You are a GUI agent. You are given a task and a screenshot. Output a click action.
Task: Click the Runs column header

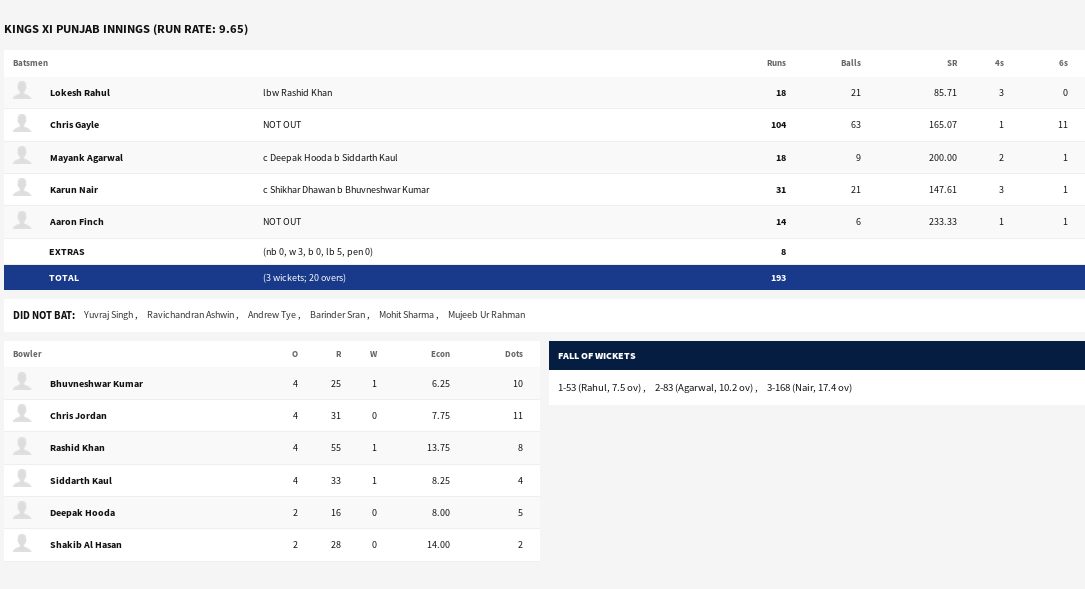point(776,63)
